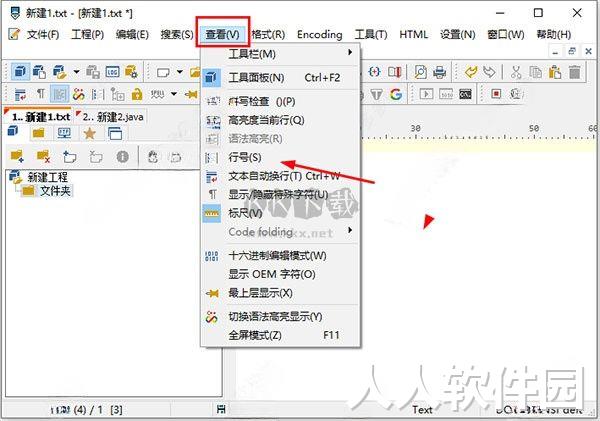The width and height of the screenshot is (600, 421).
Task: Click the play run toolbar icon
Action: 426,94
